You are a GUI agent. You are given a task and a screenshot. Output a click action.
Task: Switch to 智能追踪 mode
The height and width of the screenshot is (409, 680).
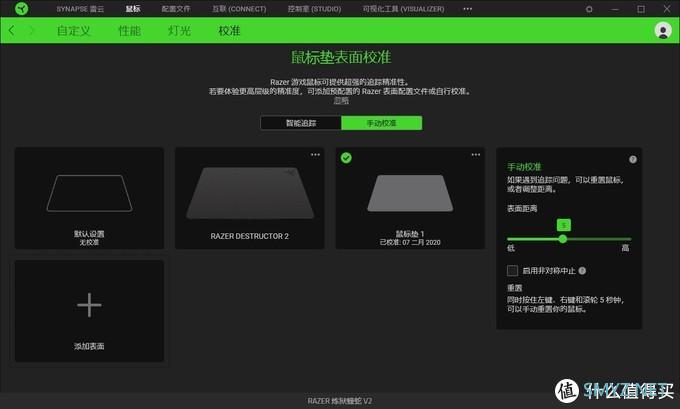[301, 123]
